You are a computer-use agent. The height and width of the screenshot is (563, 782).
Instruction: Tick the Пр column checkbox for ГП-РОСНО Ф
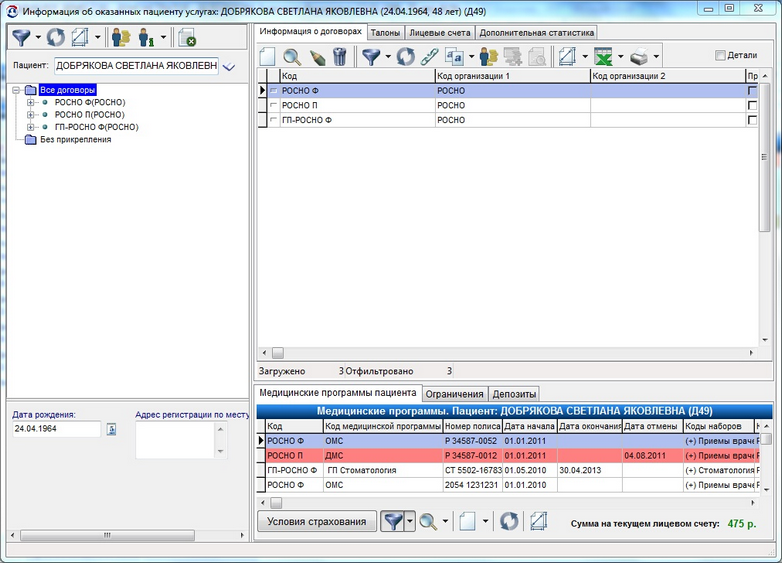[752, 120]
